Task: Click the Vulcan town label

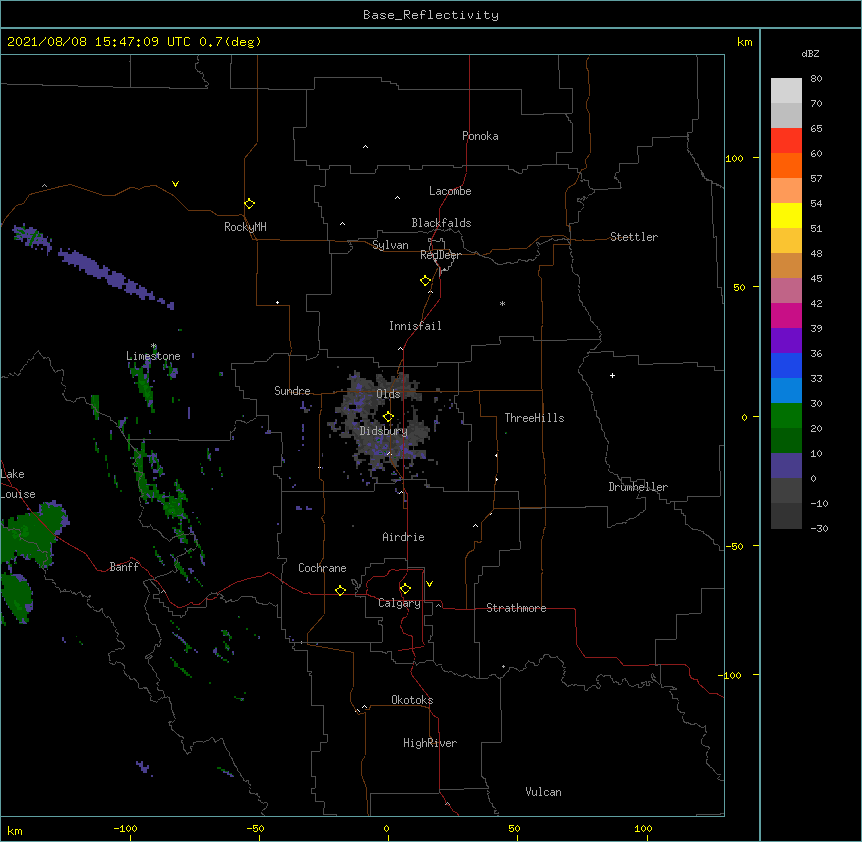Action: [543, 792]
